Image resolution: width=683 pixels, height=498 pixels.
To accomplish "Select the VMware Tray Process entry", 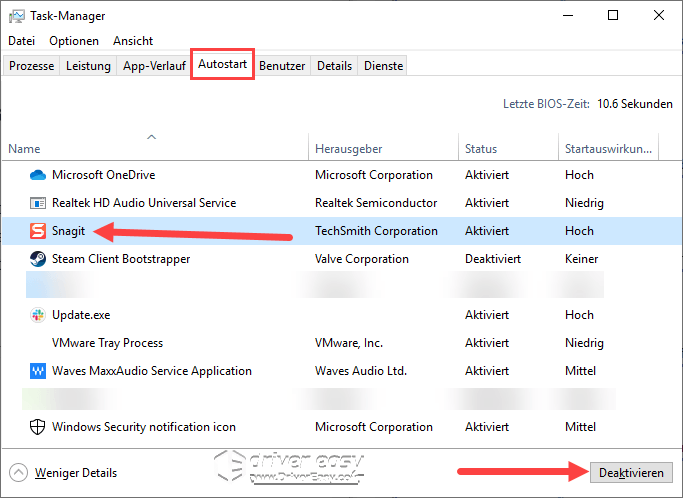I will pos(107,343).
